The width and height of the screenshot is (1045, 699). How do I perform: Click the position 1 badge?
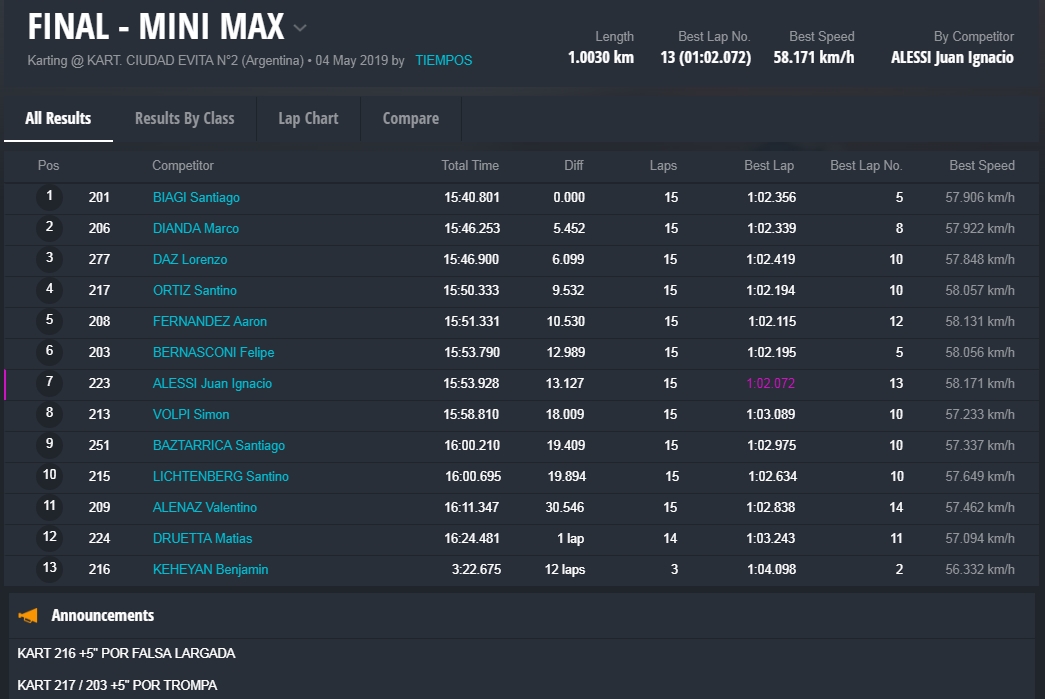tap(50, 197)
